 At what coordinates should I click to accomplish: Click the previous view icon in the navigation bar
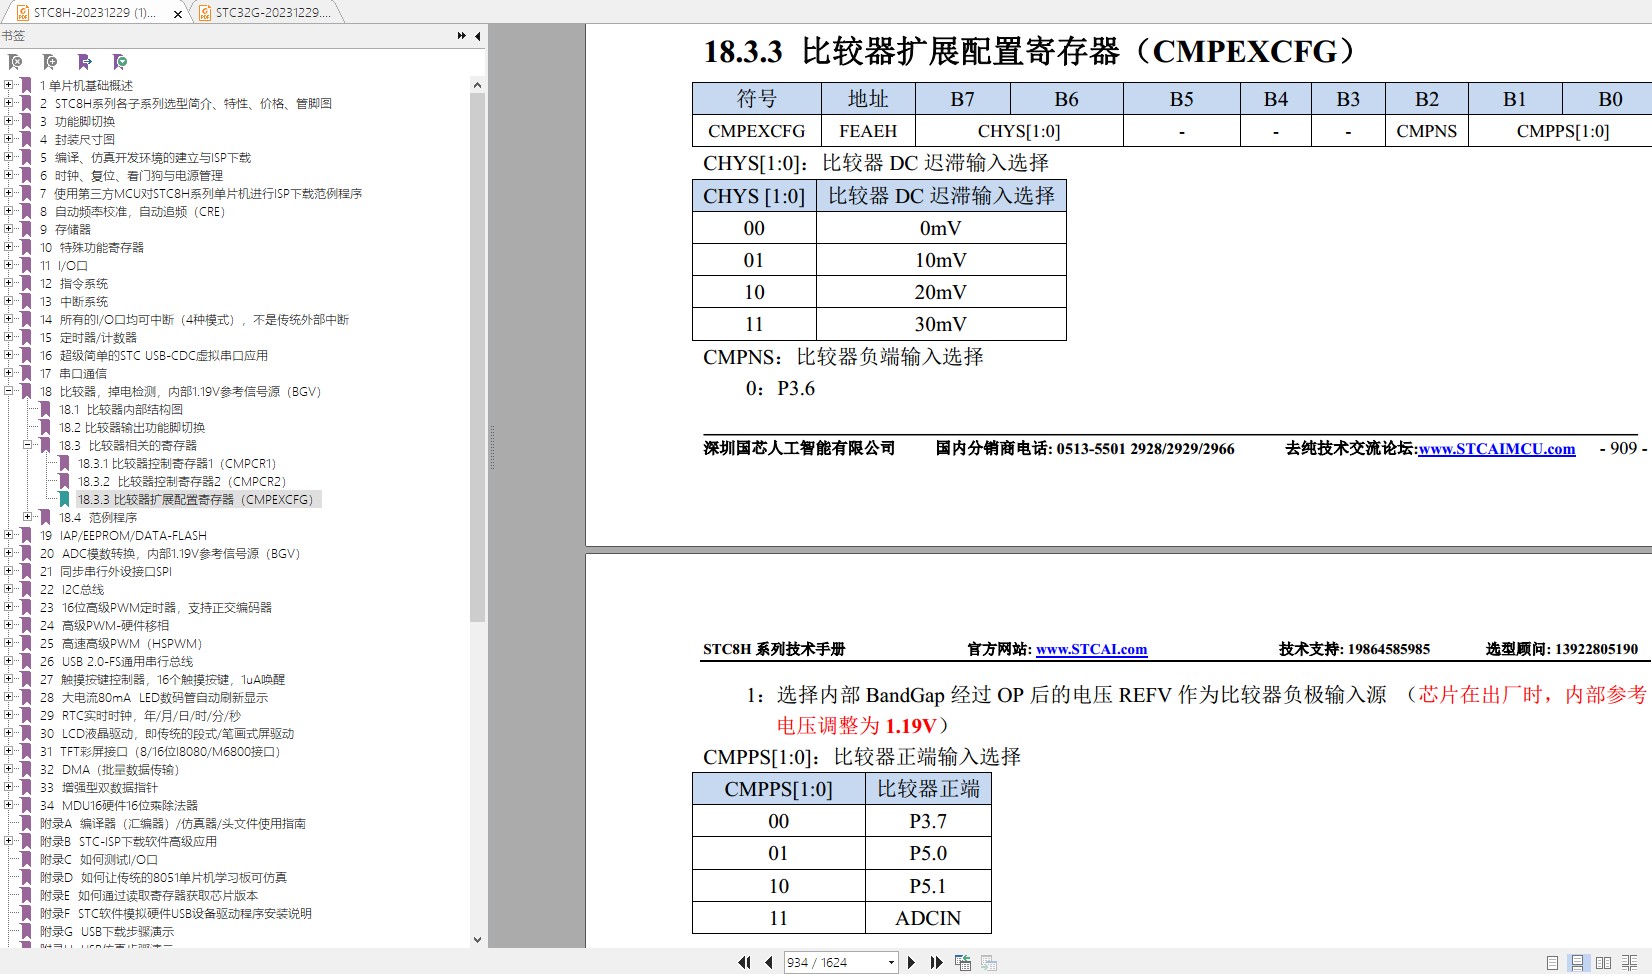point(963,962)
